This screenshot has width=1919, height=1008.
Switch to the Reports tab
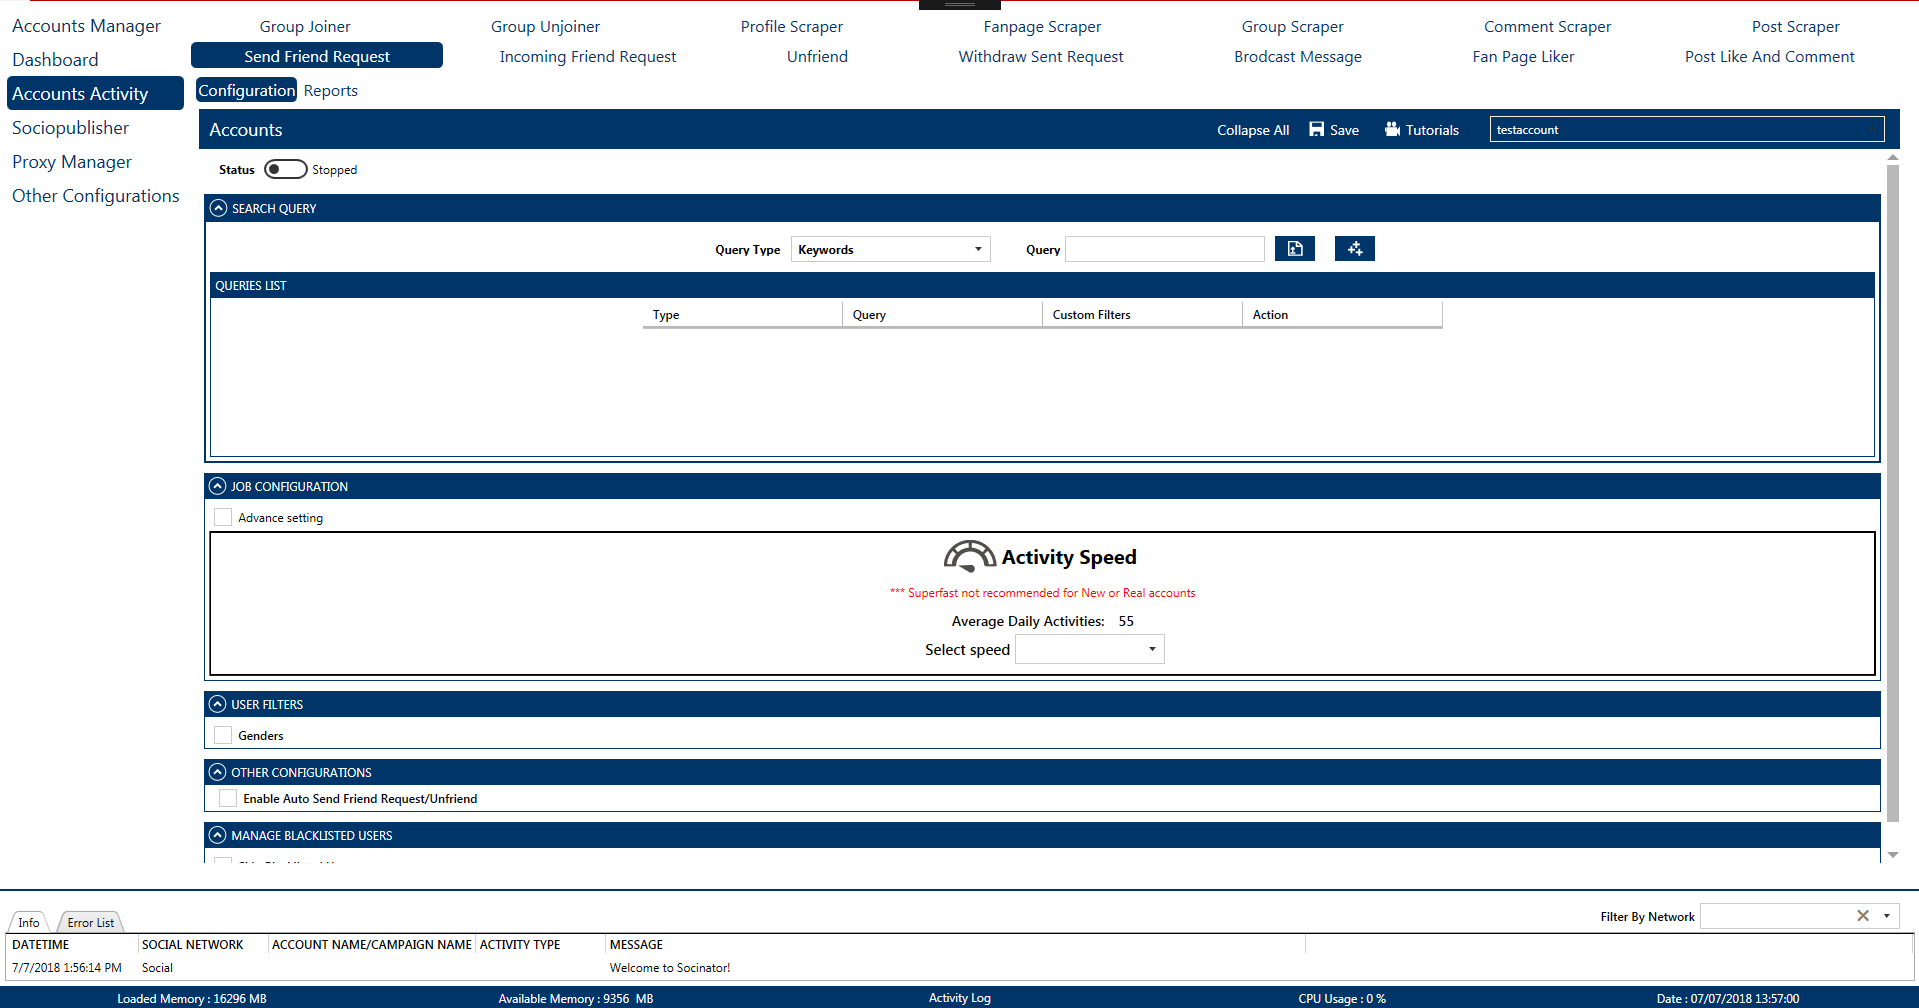tap(330, 90)
